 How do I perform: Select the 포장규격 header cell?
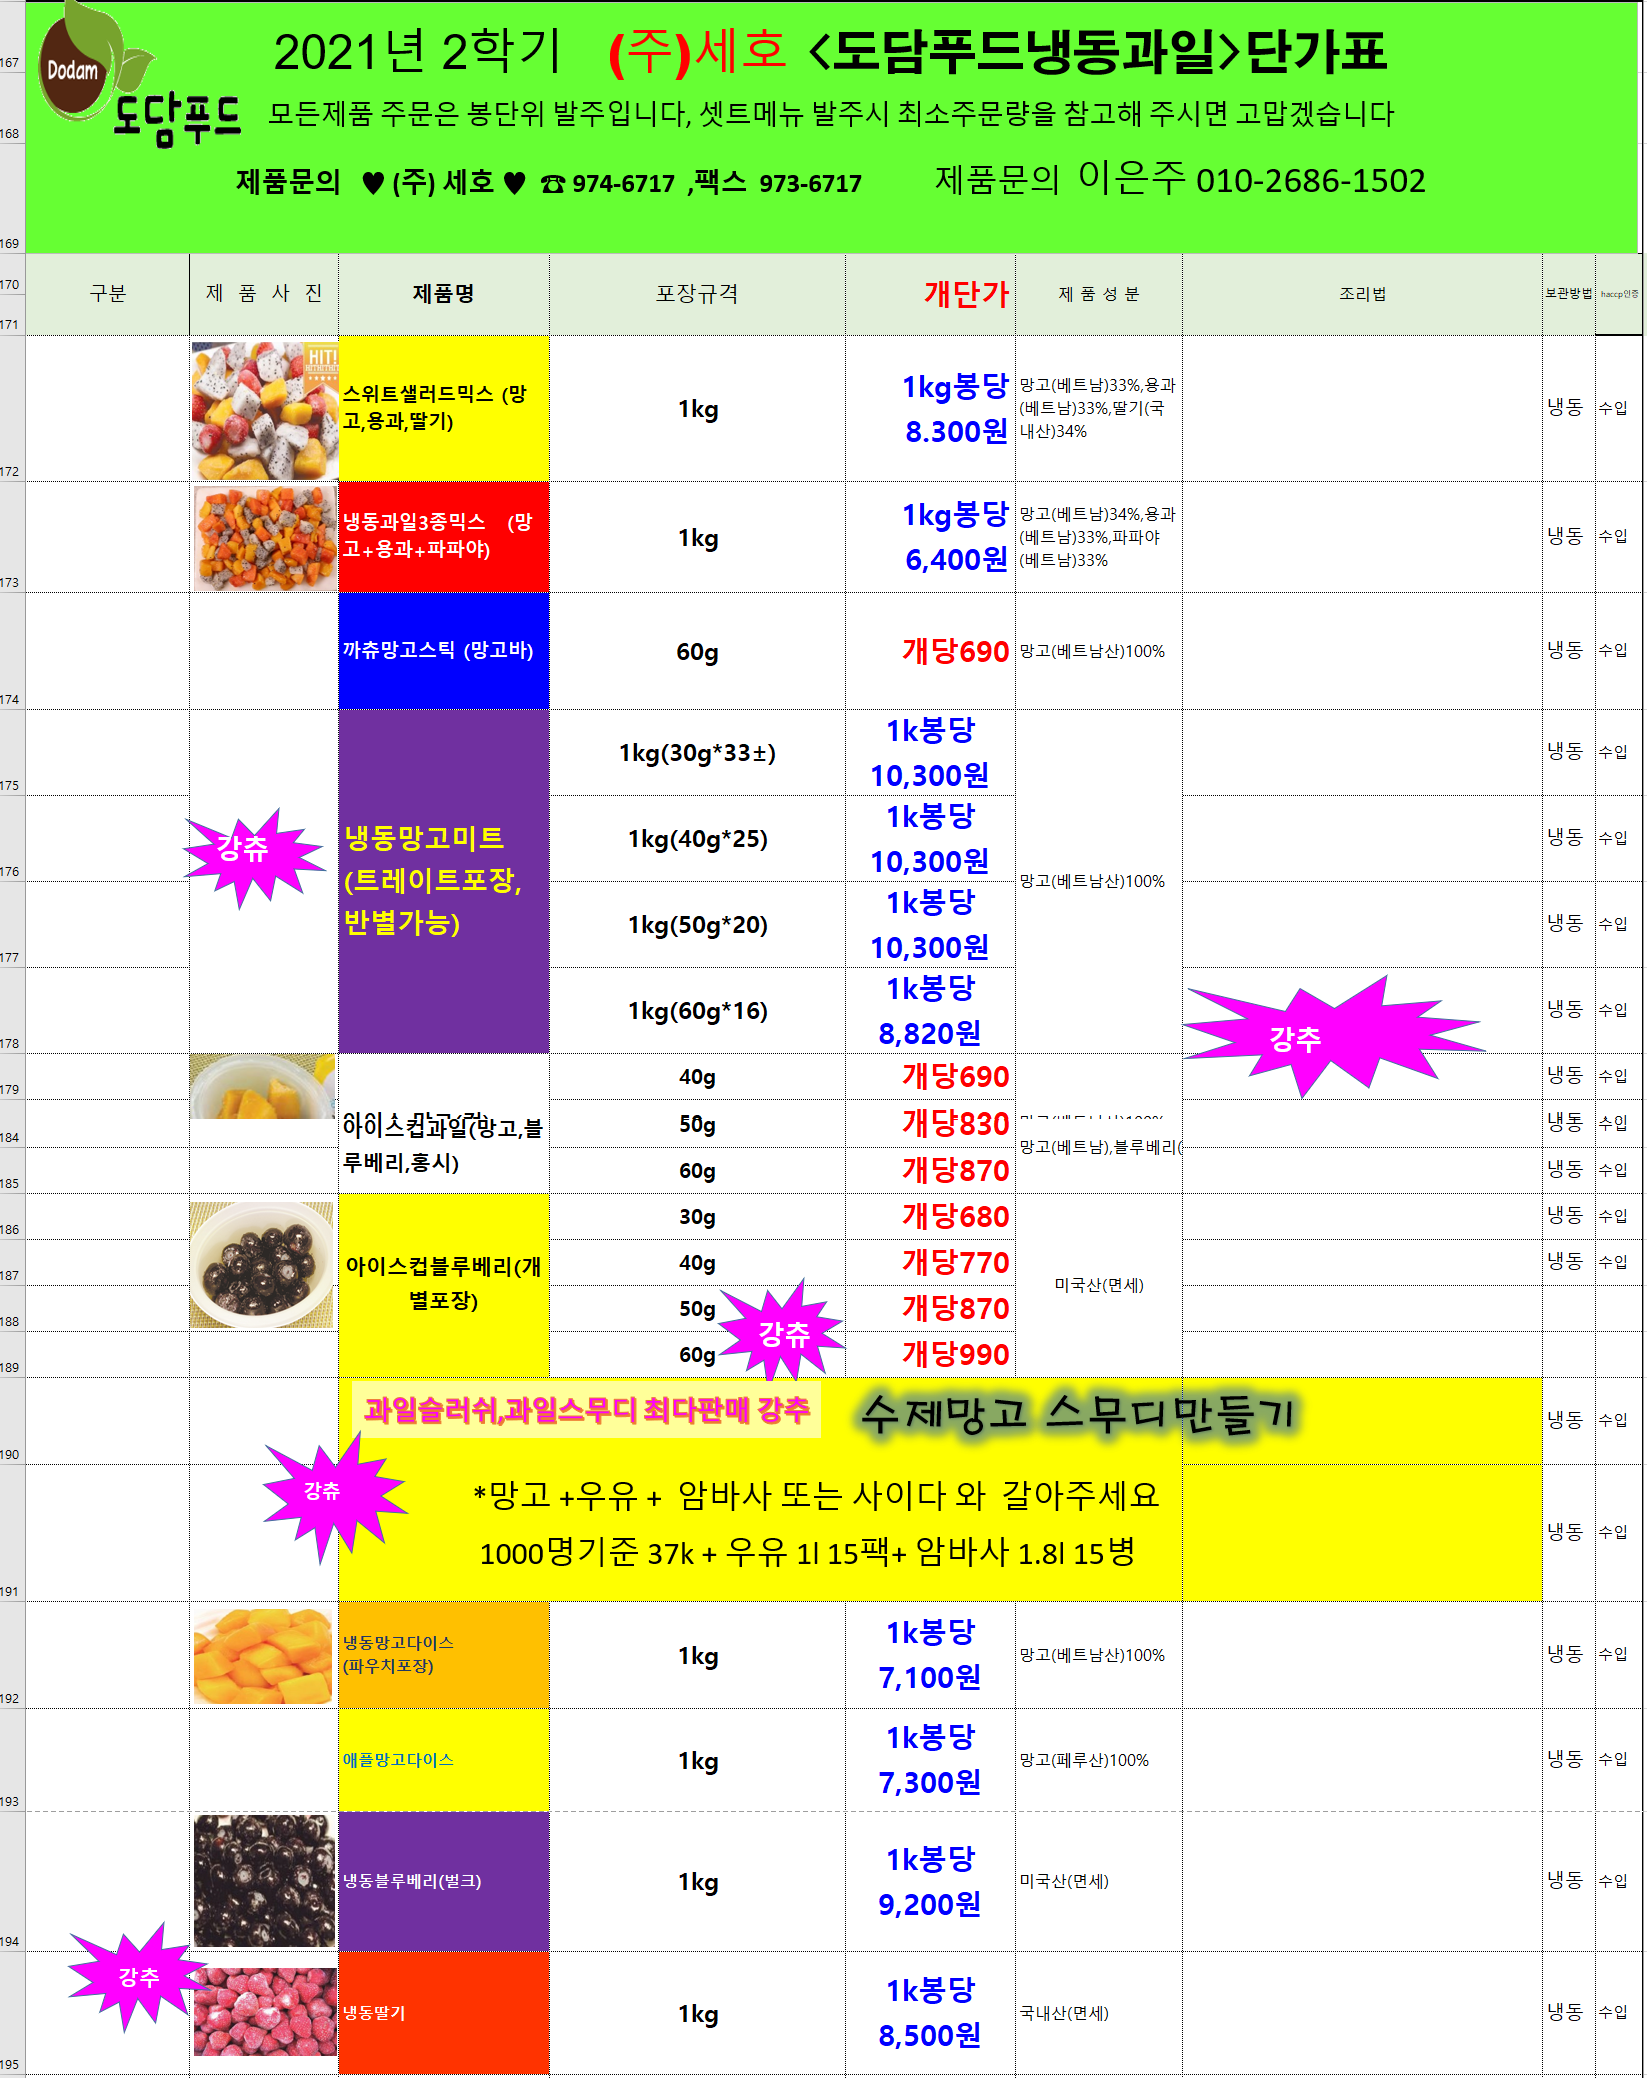(x=697, y=294)
